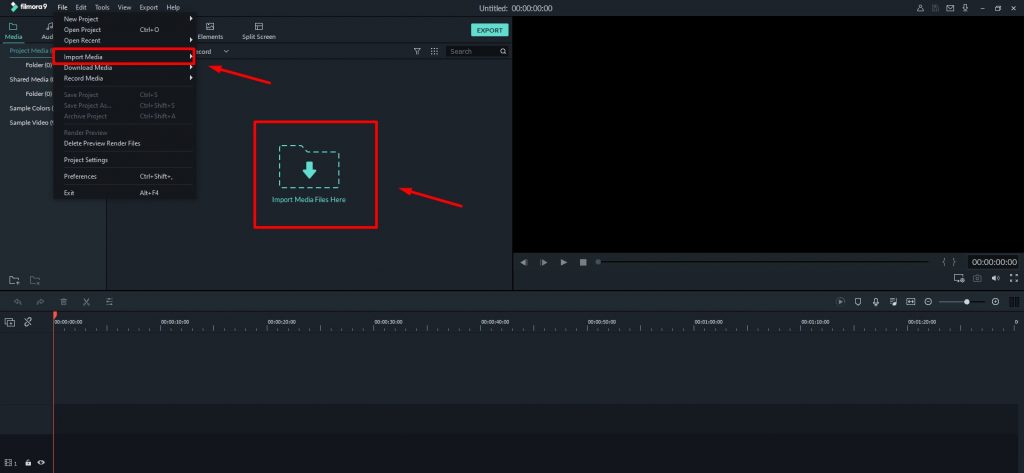Click the Redo arrow in timeline toolbar
The image size is (1024, 473).
click(40, 302)
